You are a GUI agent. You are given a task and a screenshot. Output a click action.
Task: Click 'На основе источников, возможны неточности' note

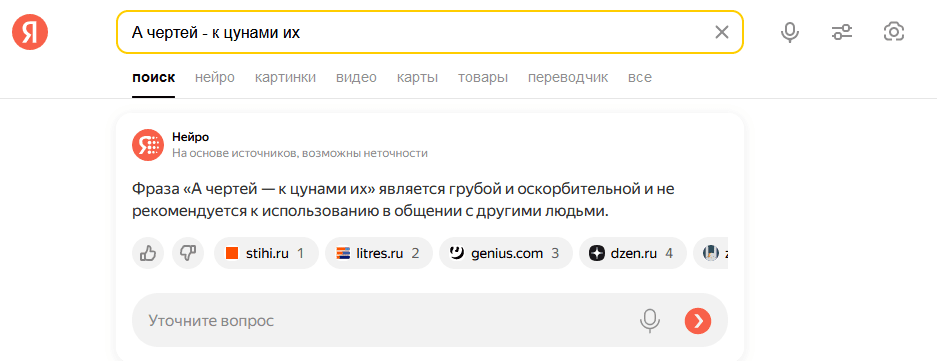300,154
